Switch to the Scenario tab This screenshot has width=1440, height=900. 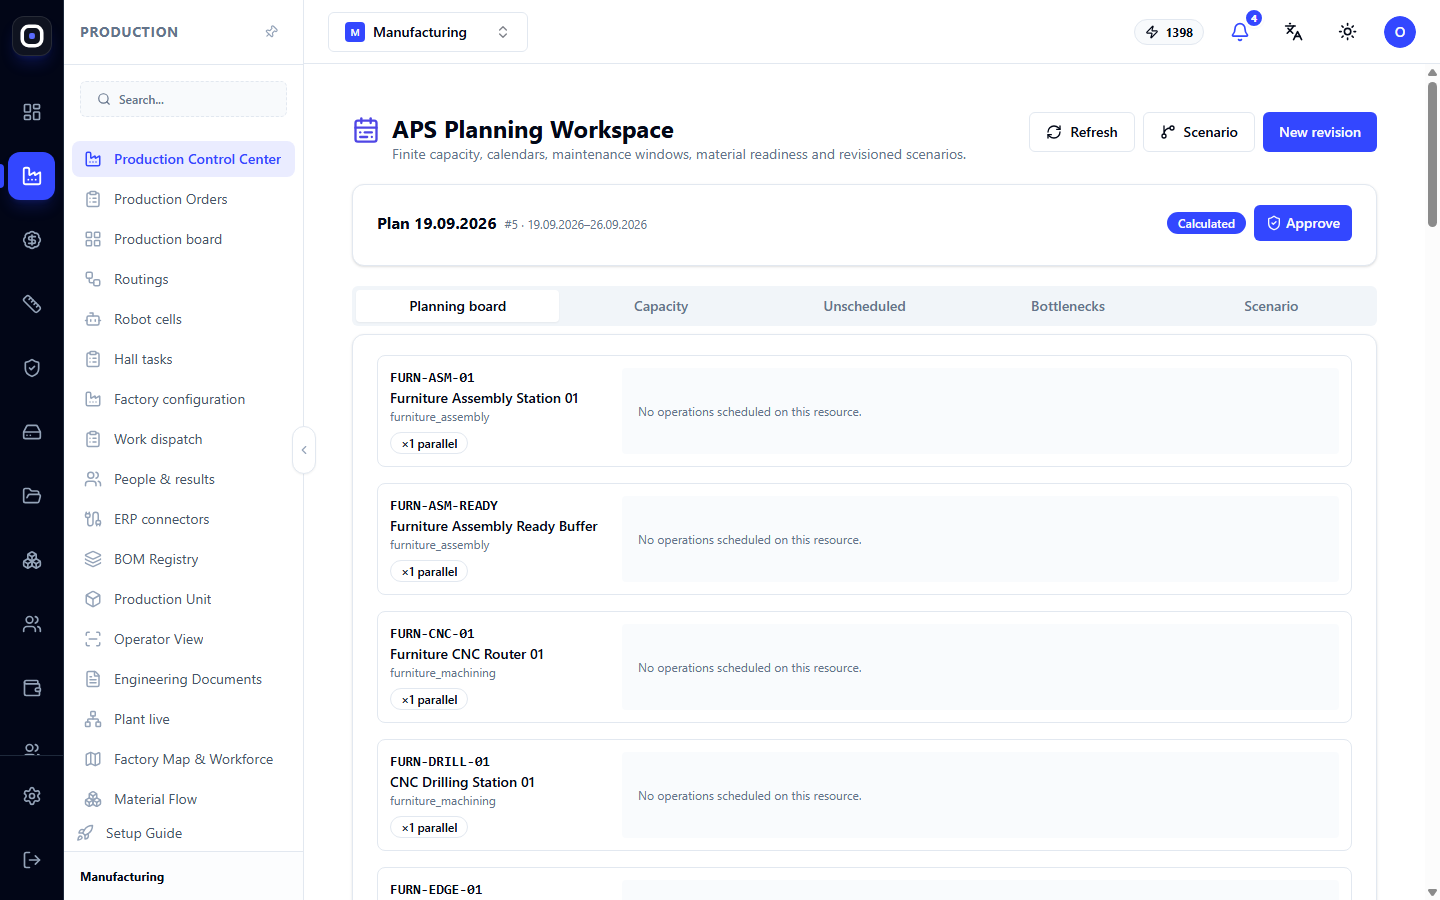(1271, 306)
